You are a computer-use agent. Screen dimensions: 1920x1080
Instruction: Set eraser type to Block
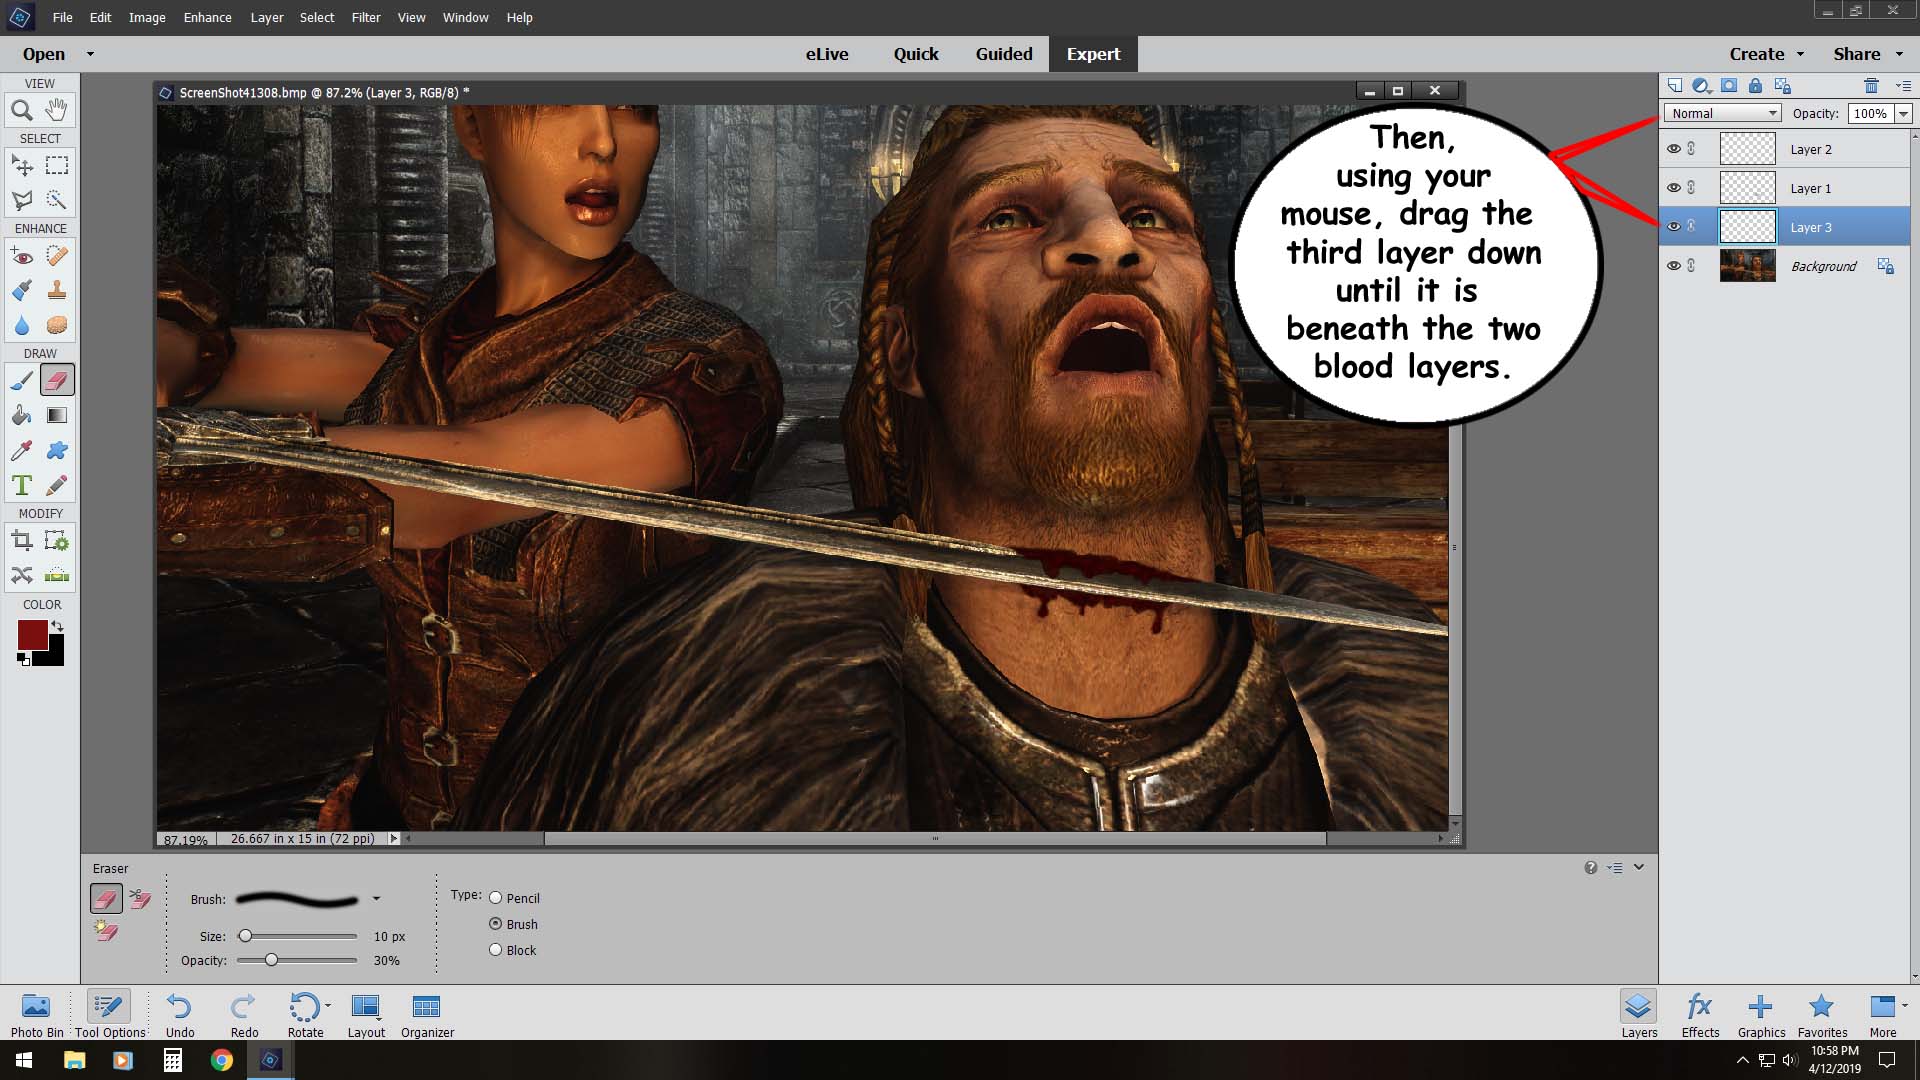(495, 950)
